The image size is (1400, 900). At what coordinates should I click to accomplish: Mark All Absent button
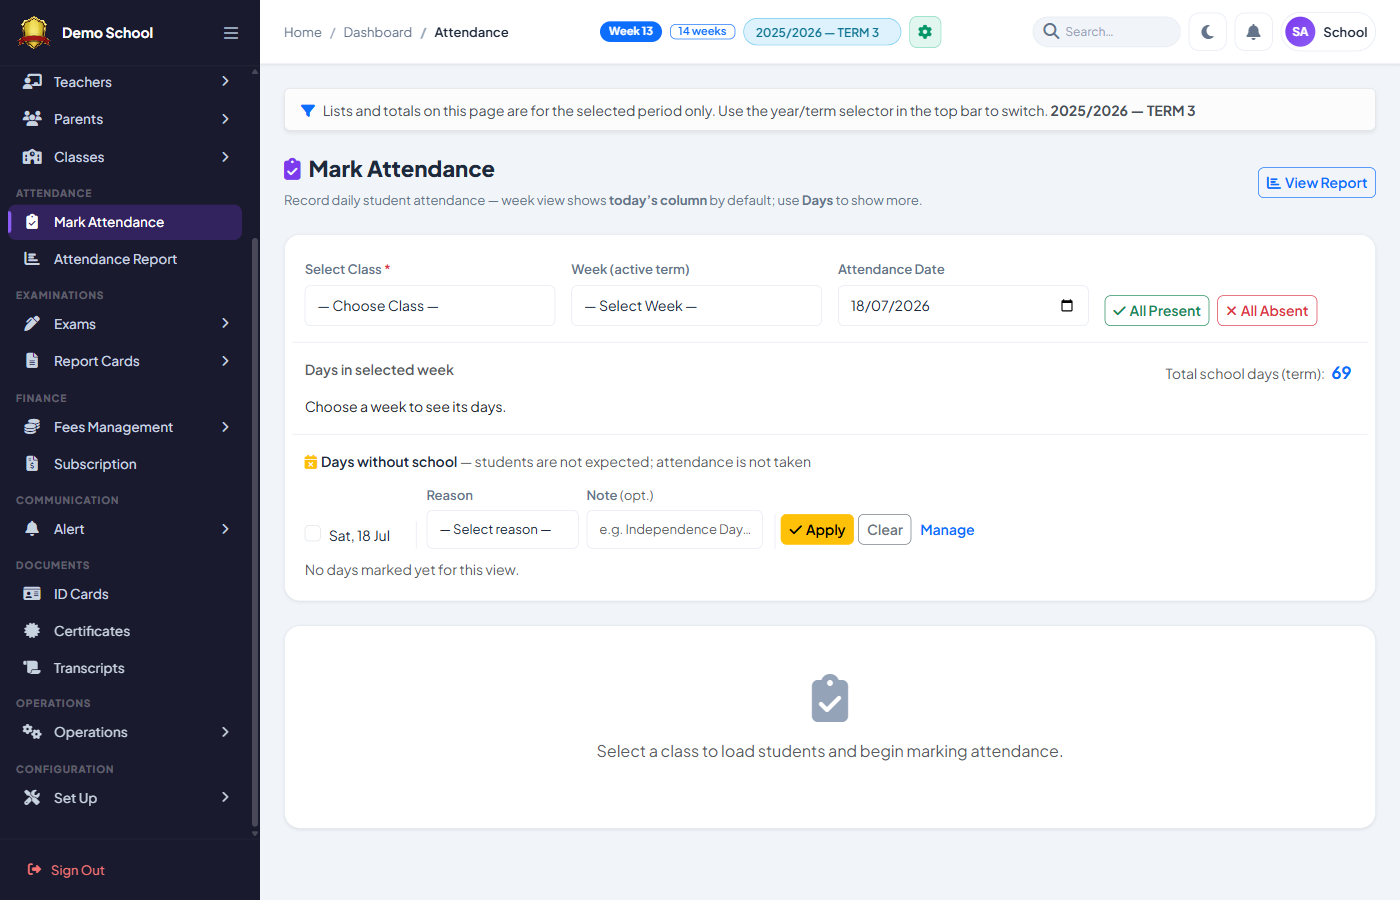pyautogui.click(x=1267, y=311)
